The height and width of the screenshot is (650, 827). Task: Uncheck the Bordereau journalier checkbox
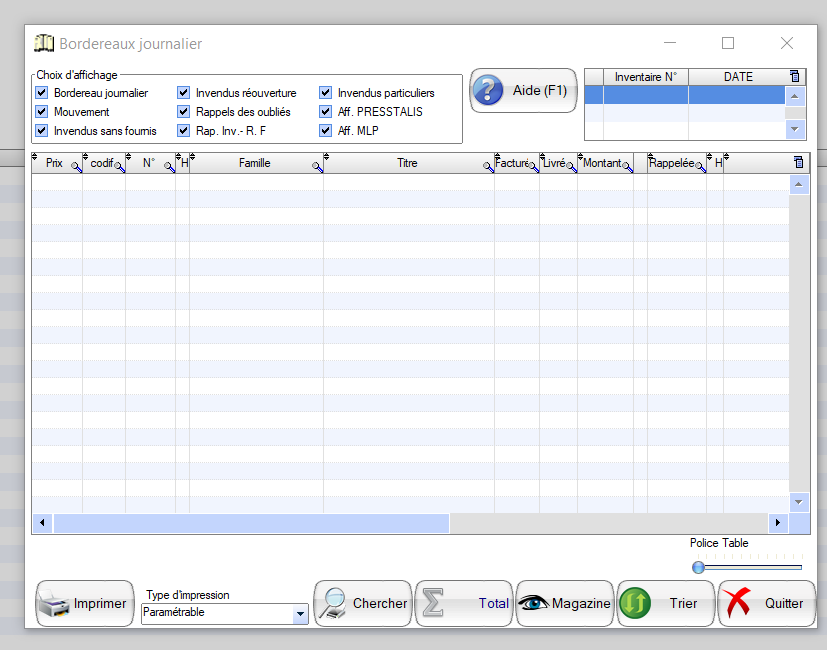(41, 93)
